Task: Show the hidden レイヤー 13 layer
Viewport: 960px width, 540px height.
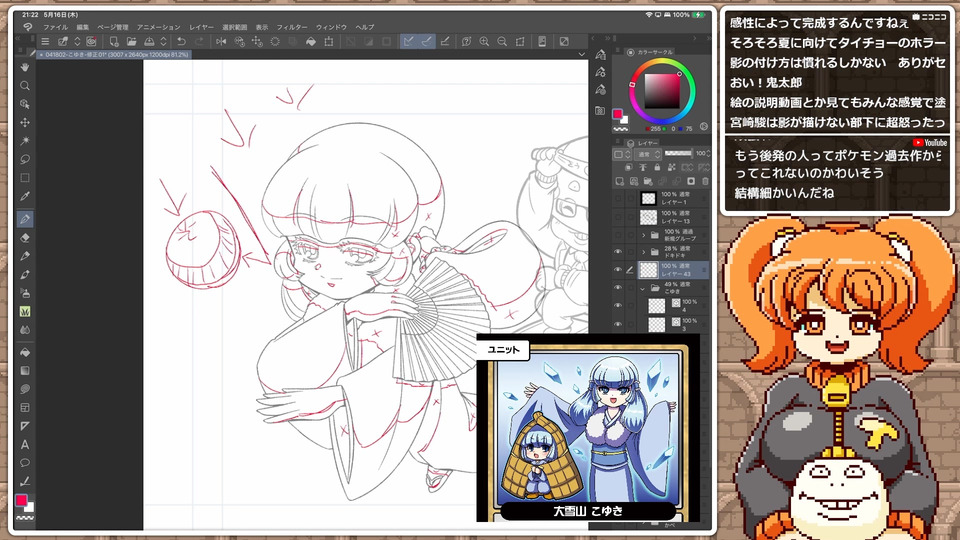Action: [x=618, y=217]
